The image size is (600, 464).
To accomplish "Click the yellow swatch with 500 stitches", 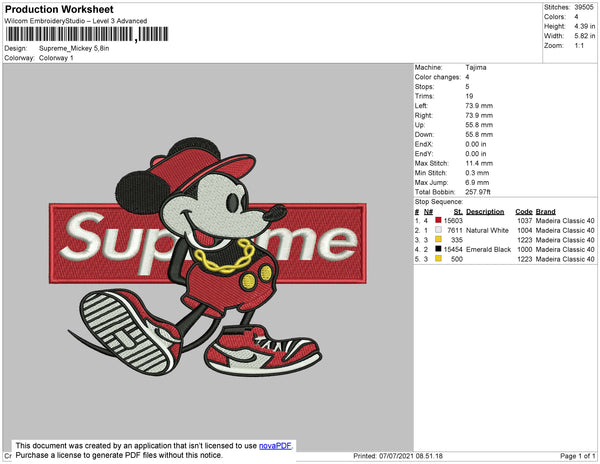I will [438, 259].
